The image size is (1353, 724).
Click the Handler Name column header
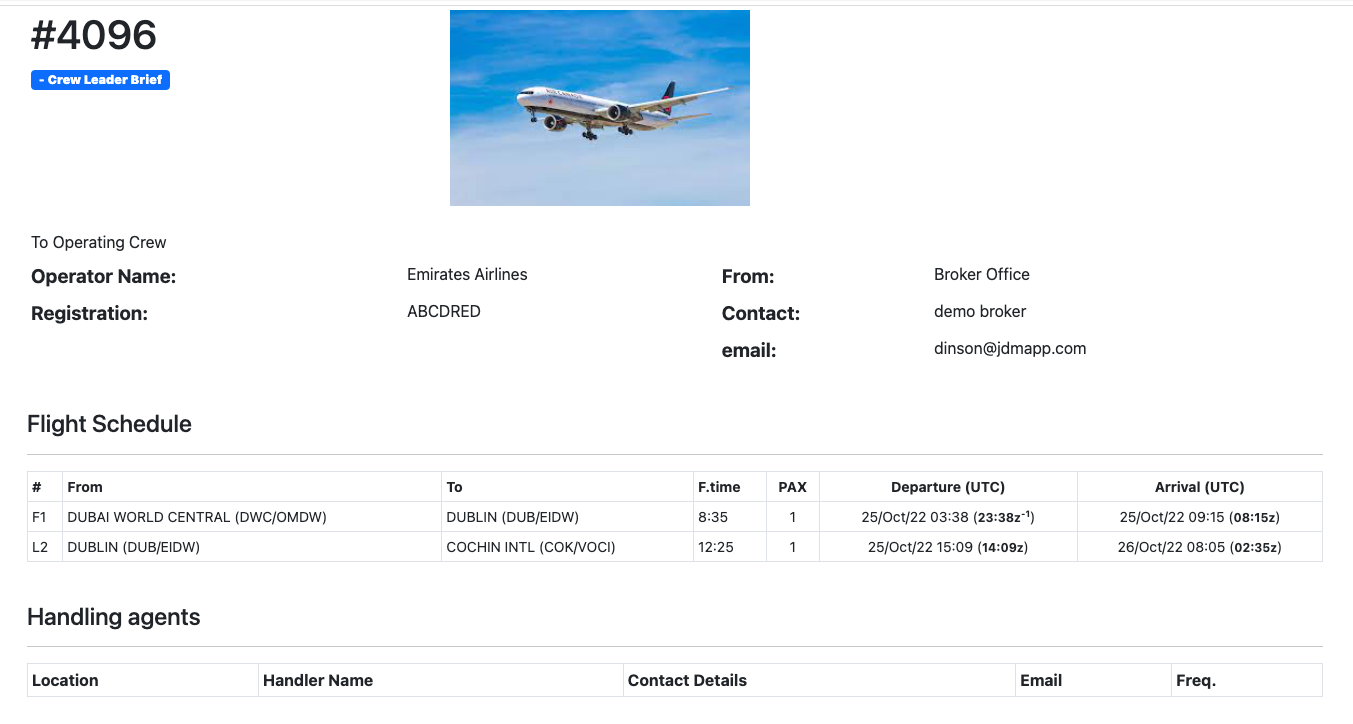pyautogui.click(x=318, y=680)
